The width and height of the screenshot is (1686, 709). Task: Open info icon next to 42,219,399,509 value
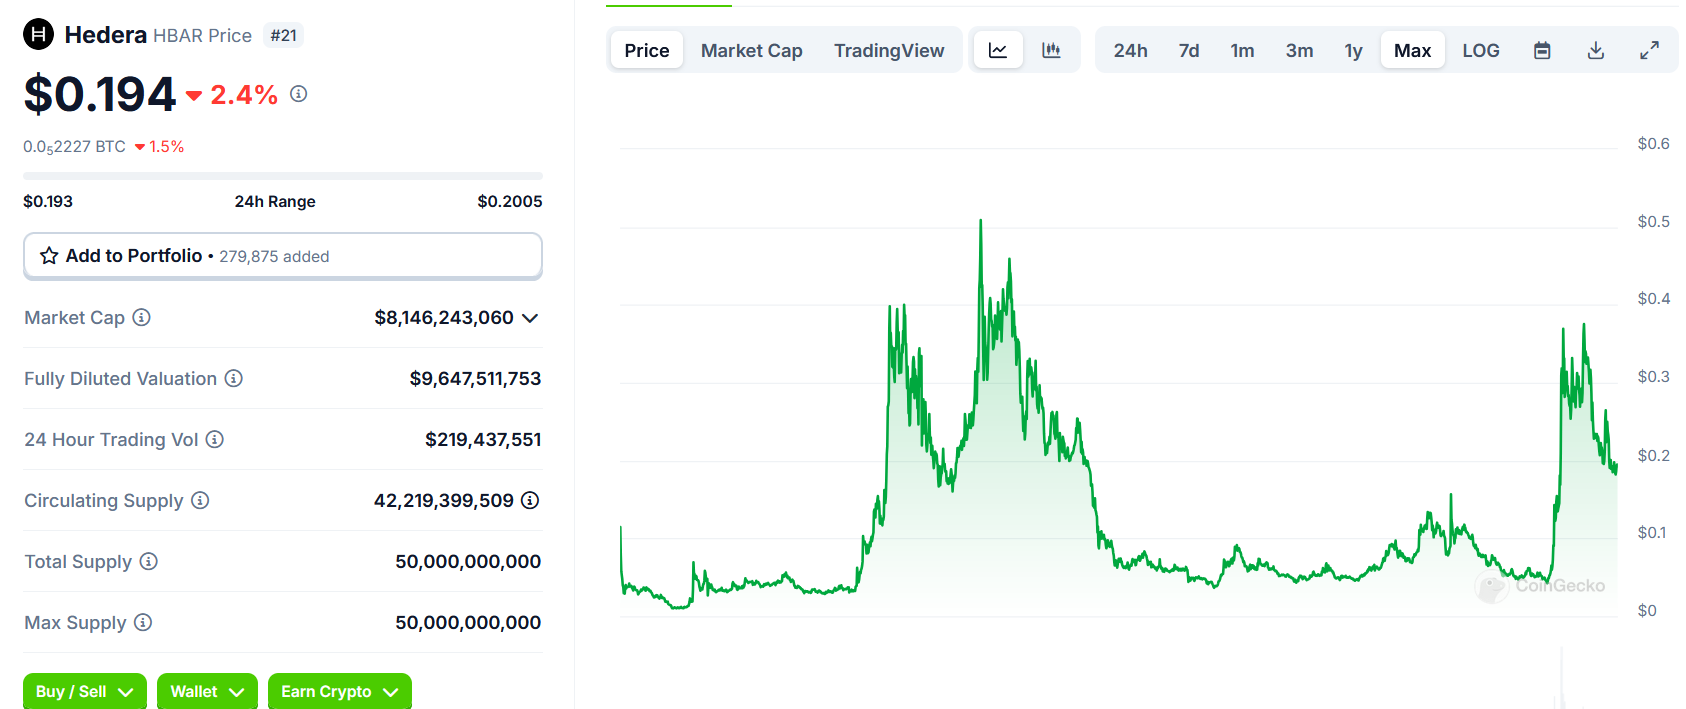(x=530, y=500)
